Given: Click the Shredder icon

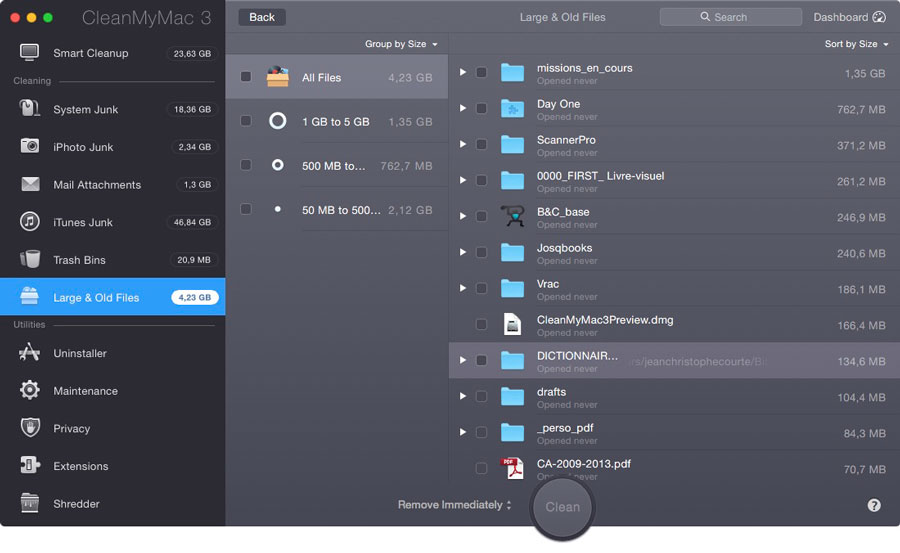Looking at the screenshot, I should click(x=29, y=502).
